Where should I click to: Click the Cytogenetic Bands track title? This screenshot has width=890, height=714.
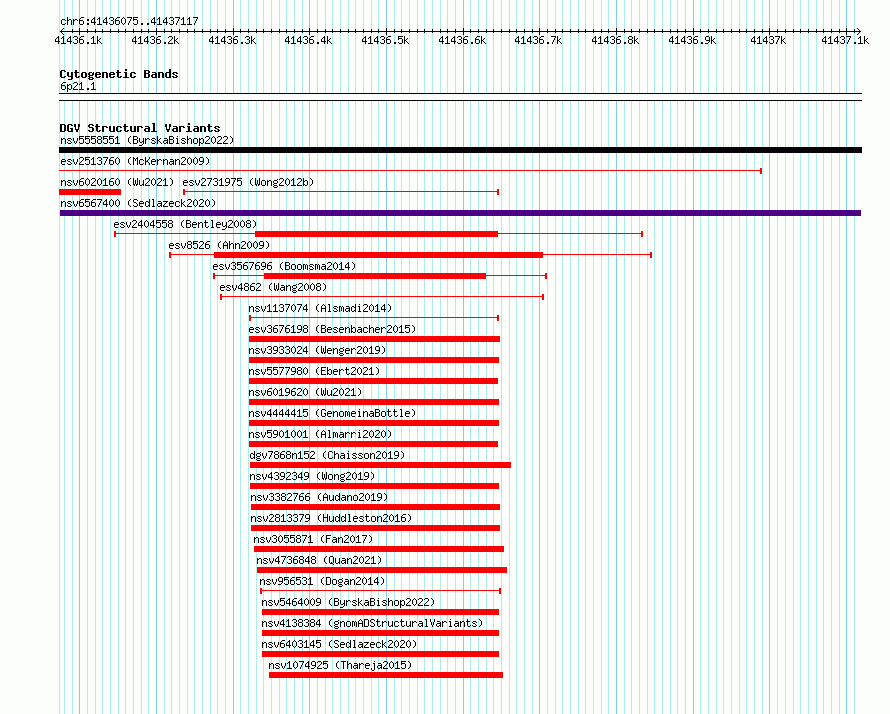pos(119,74)
